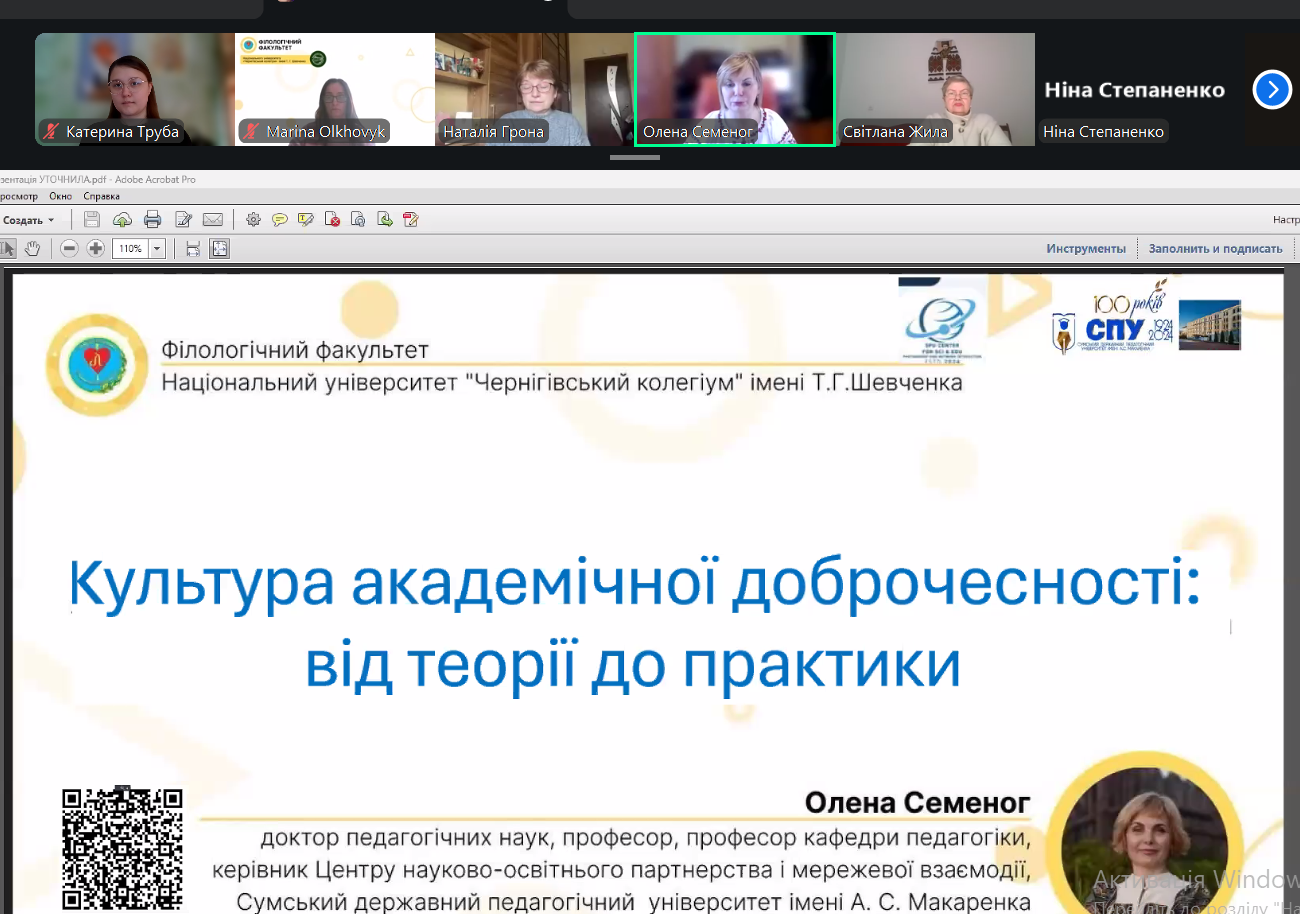Select Світлана Жила video thumbnail
This screenshot has width=1300, height=914.
tap(935, 90)
